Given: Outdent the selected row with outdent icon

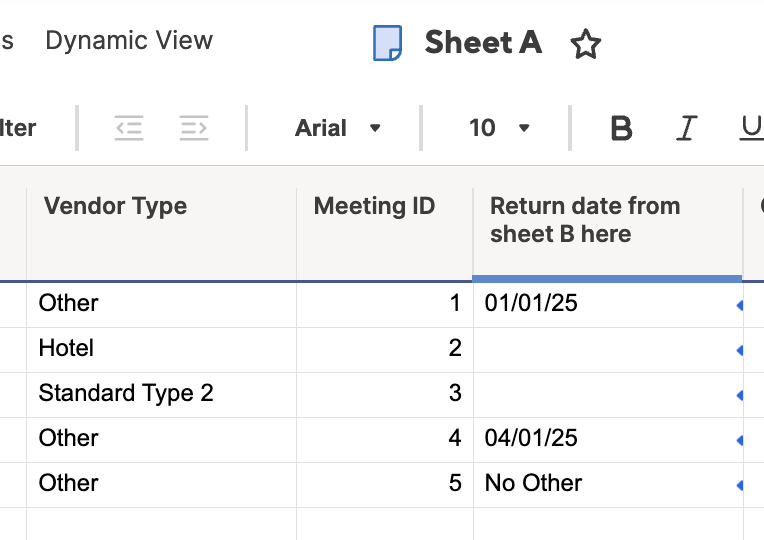Looking at the screenshot, I should coord(129,128).
